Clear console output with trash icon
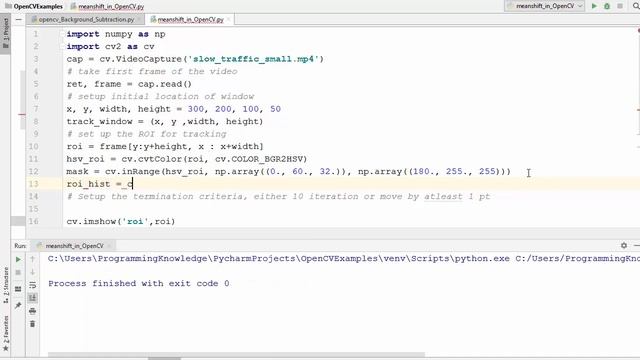The image size is (640, 360). [33, 324]
